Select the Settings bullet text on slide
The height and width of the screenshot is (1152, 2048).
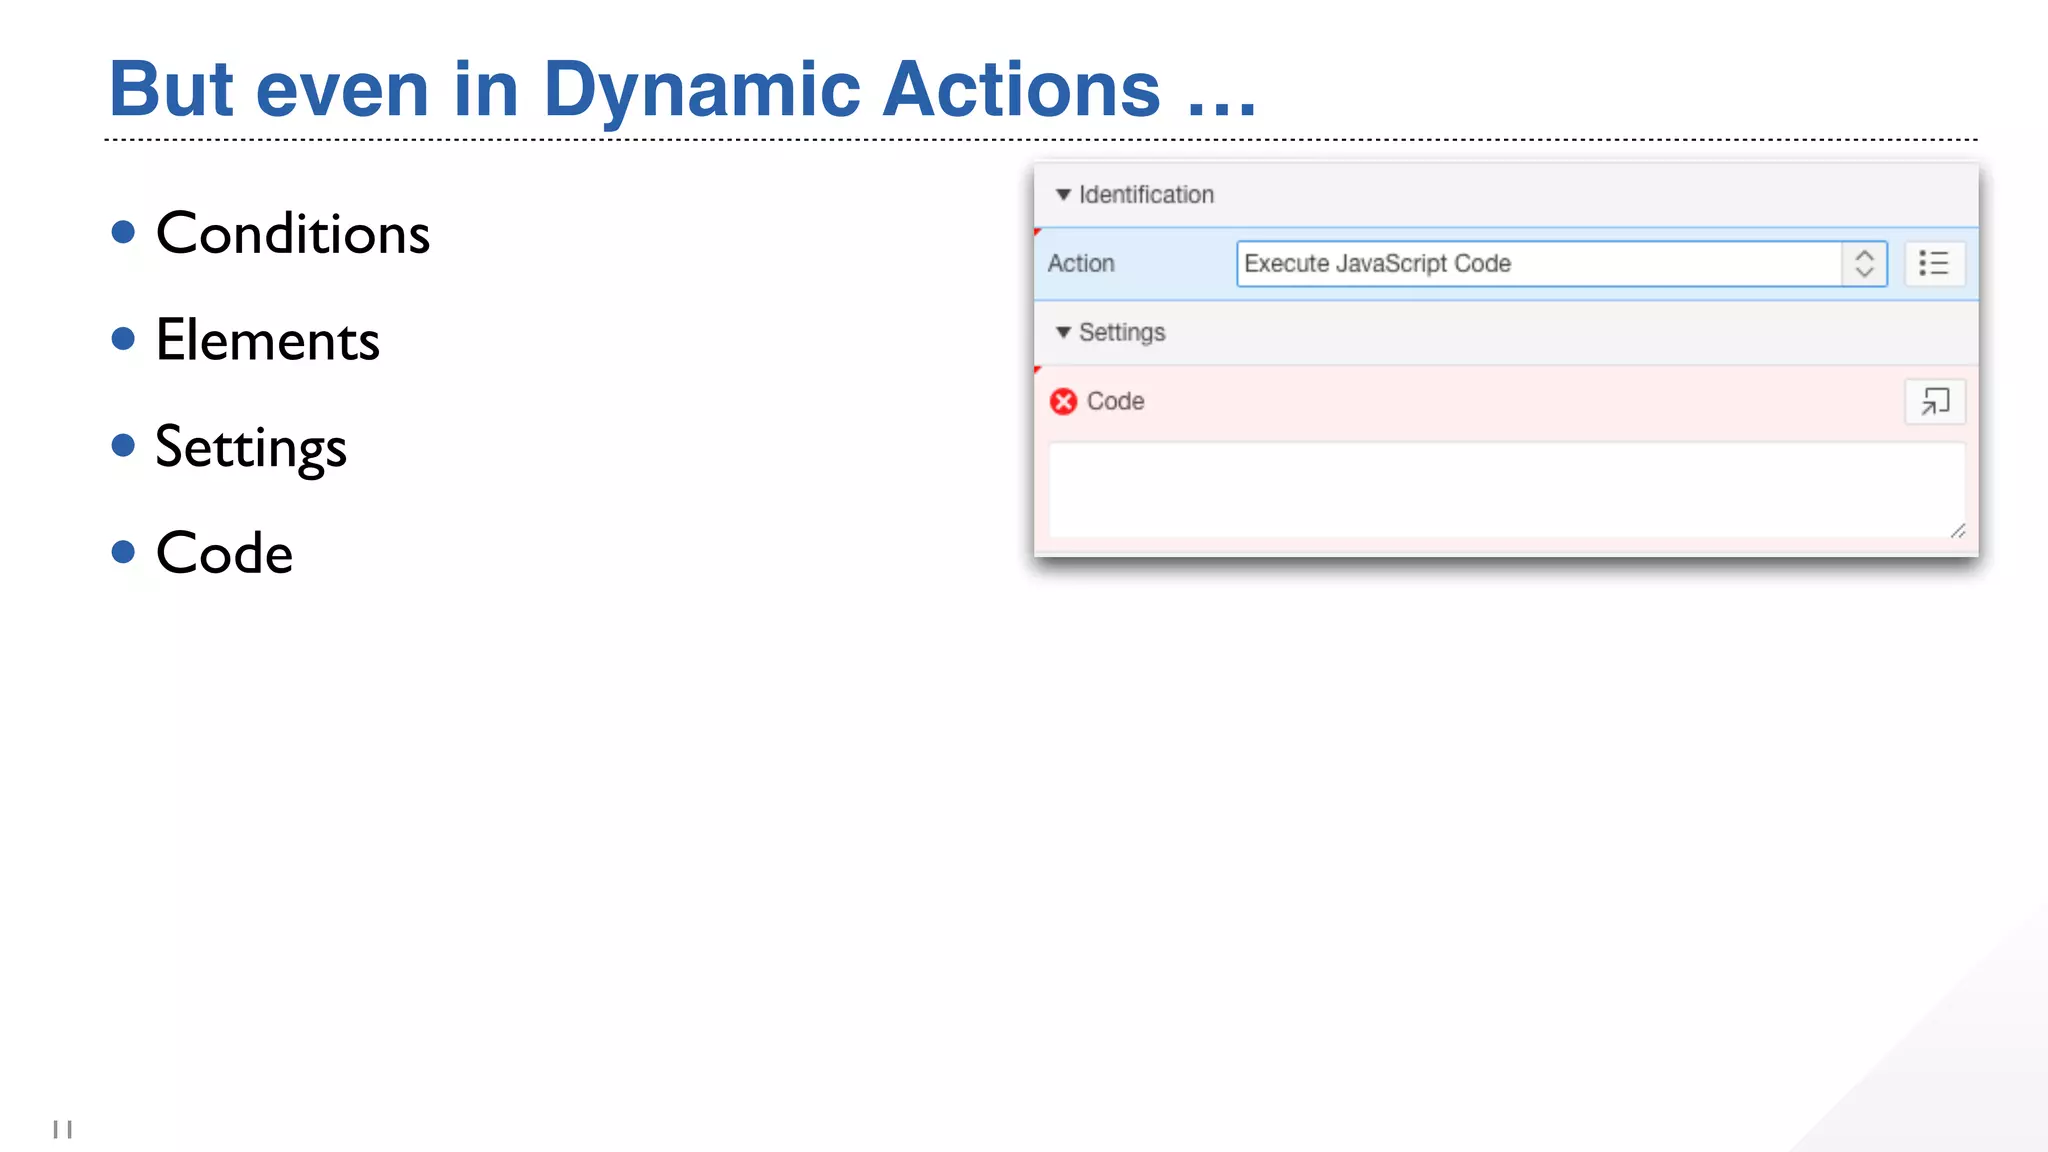251,447
